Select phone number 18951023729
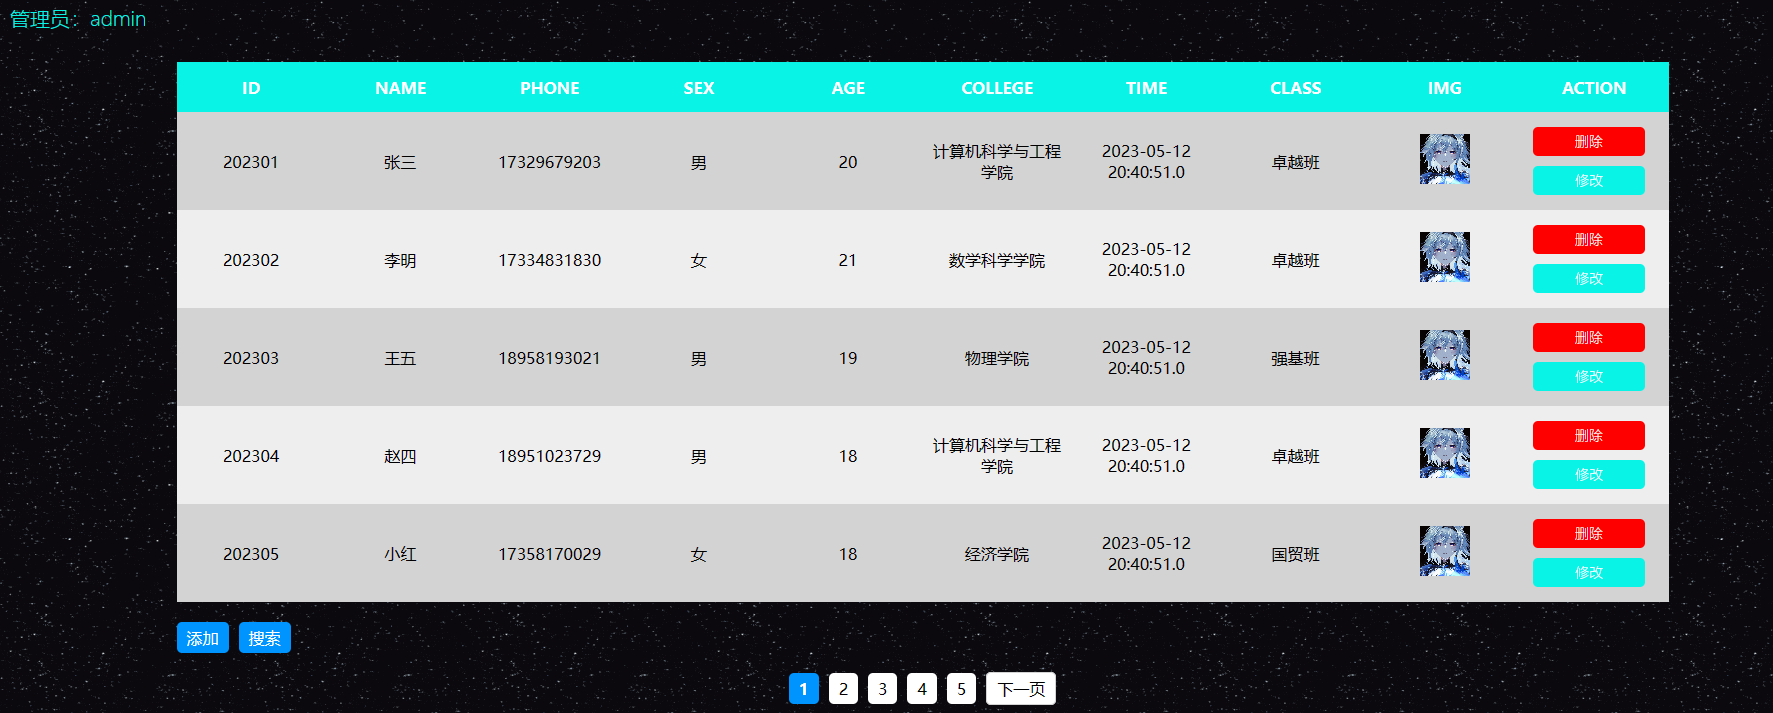1773x713 pixels. 550,456
